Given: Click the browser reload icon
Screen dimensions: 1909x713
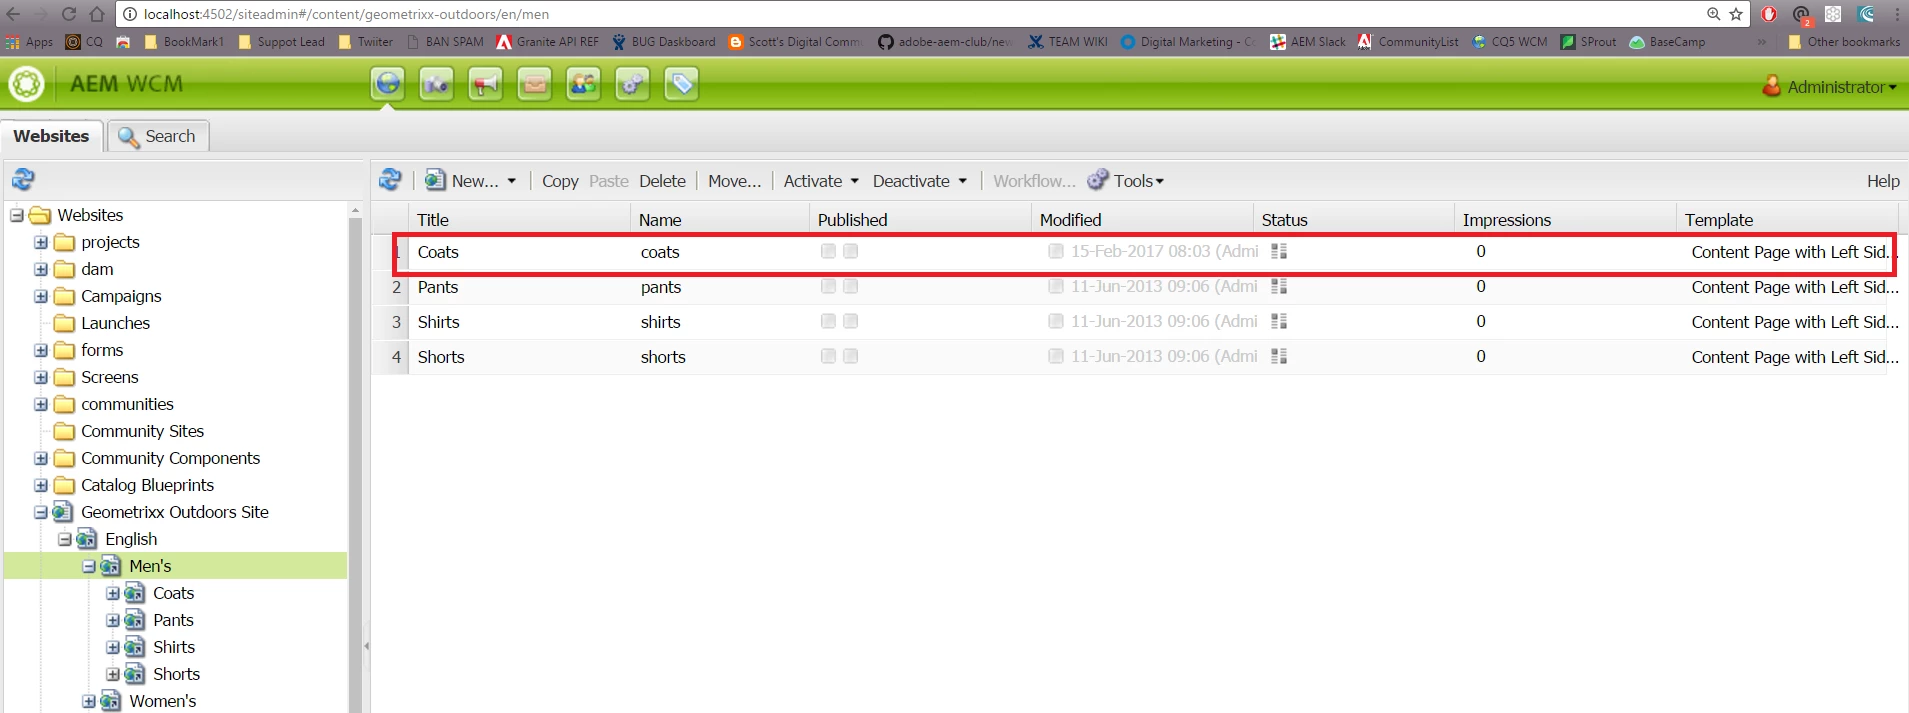Looking at the screenshot, I should coord(69,14).
